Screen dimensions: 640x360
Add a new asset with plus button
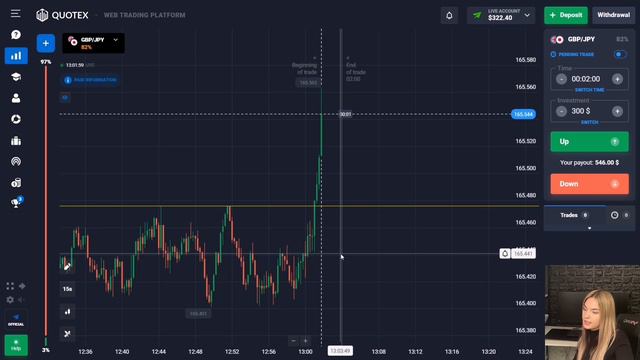coord(46,43)
